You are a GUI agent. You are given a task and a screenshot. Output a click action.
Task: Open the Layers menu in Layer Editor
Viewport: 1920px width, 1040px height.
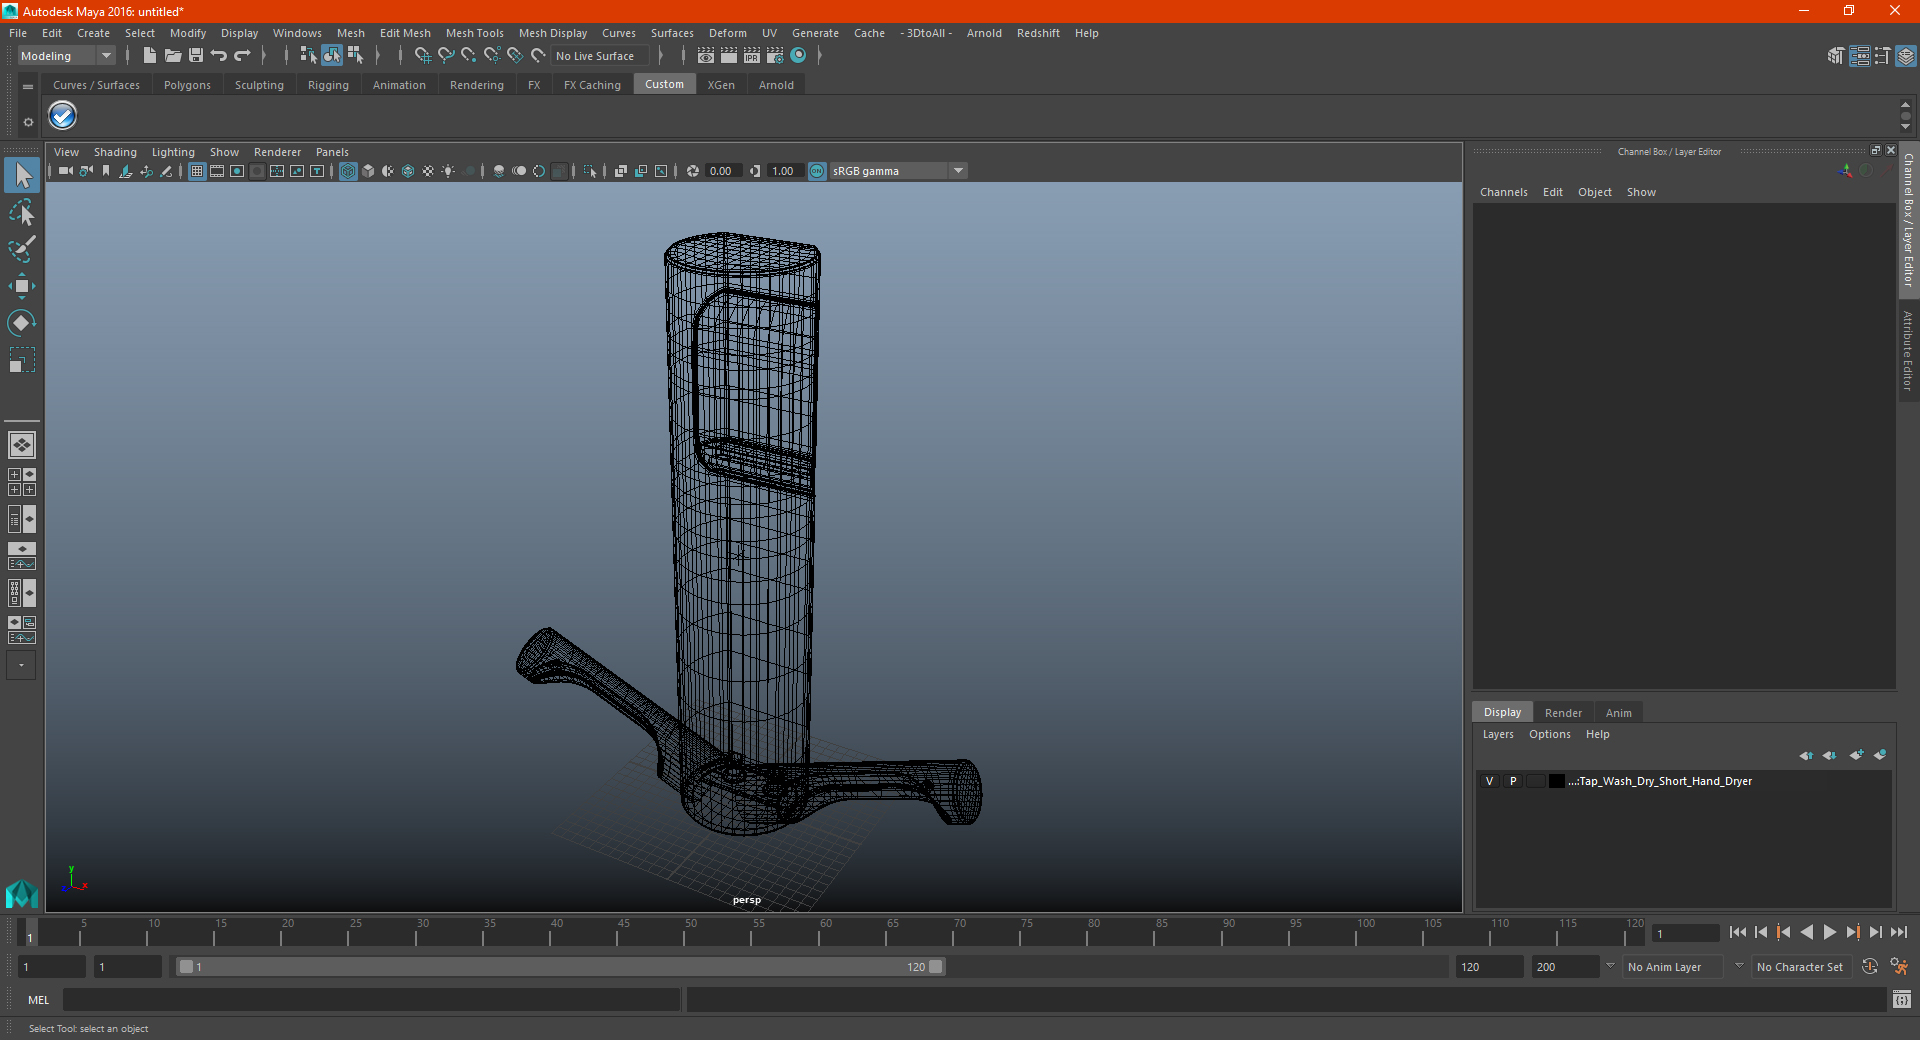[x=1497, y=734]
